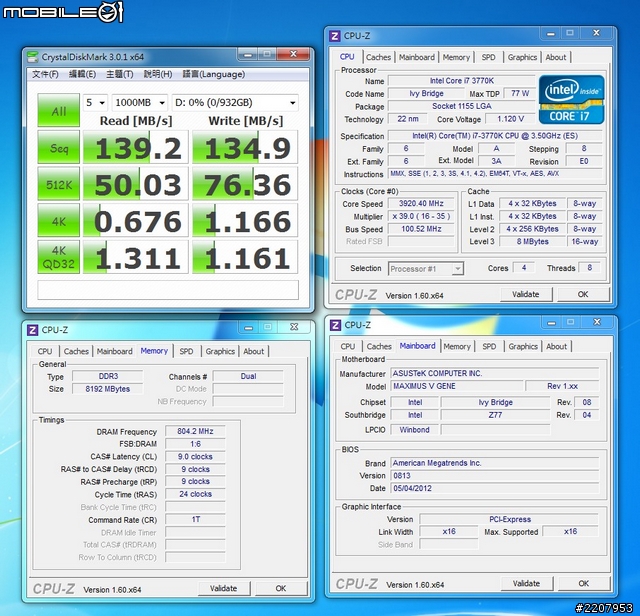Screen dimensions: 640x616
Task: Click the 512K read result 50.03
Action: click(x=136, y=184)
